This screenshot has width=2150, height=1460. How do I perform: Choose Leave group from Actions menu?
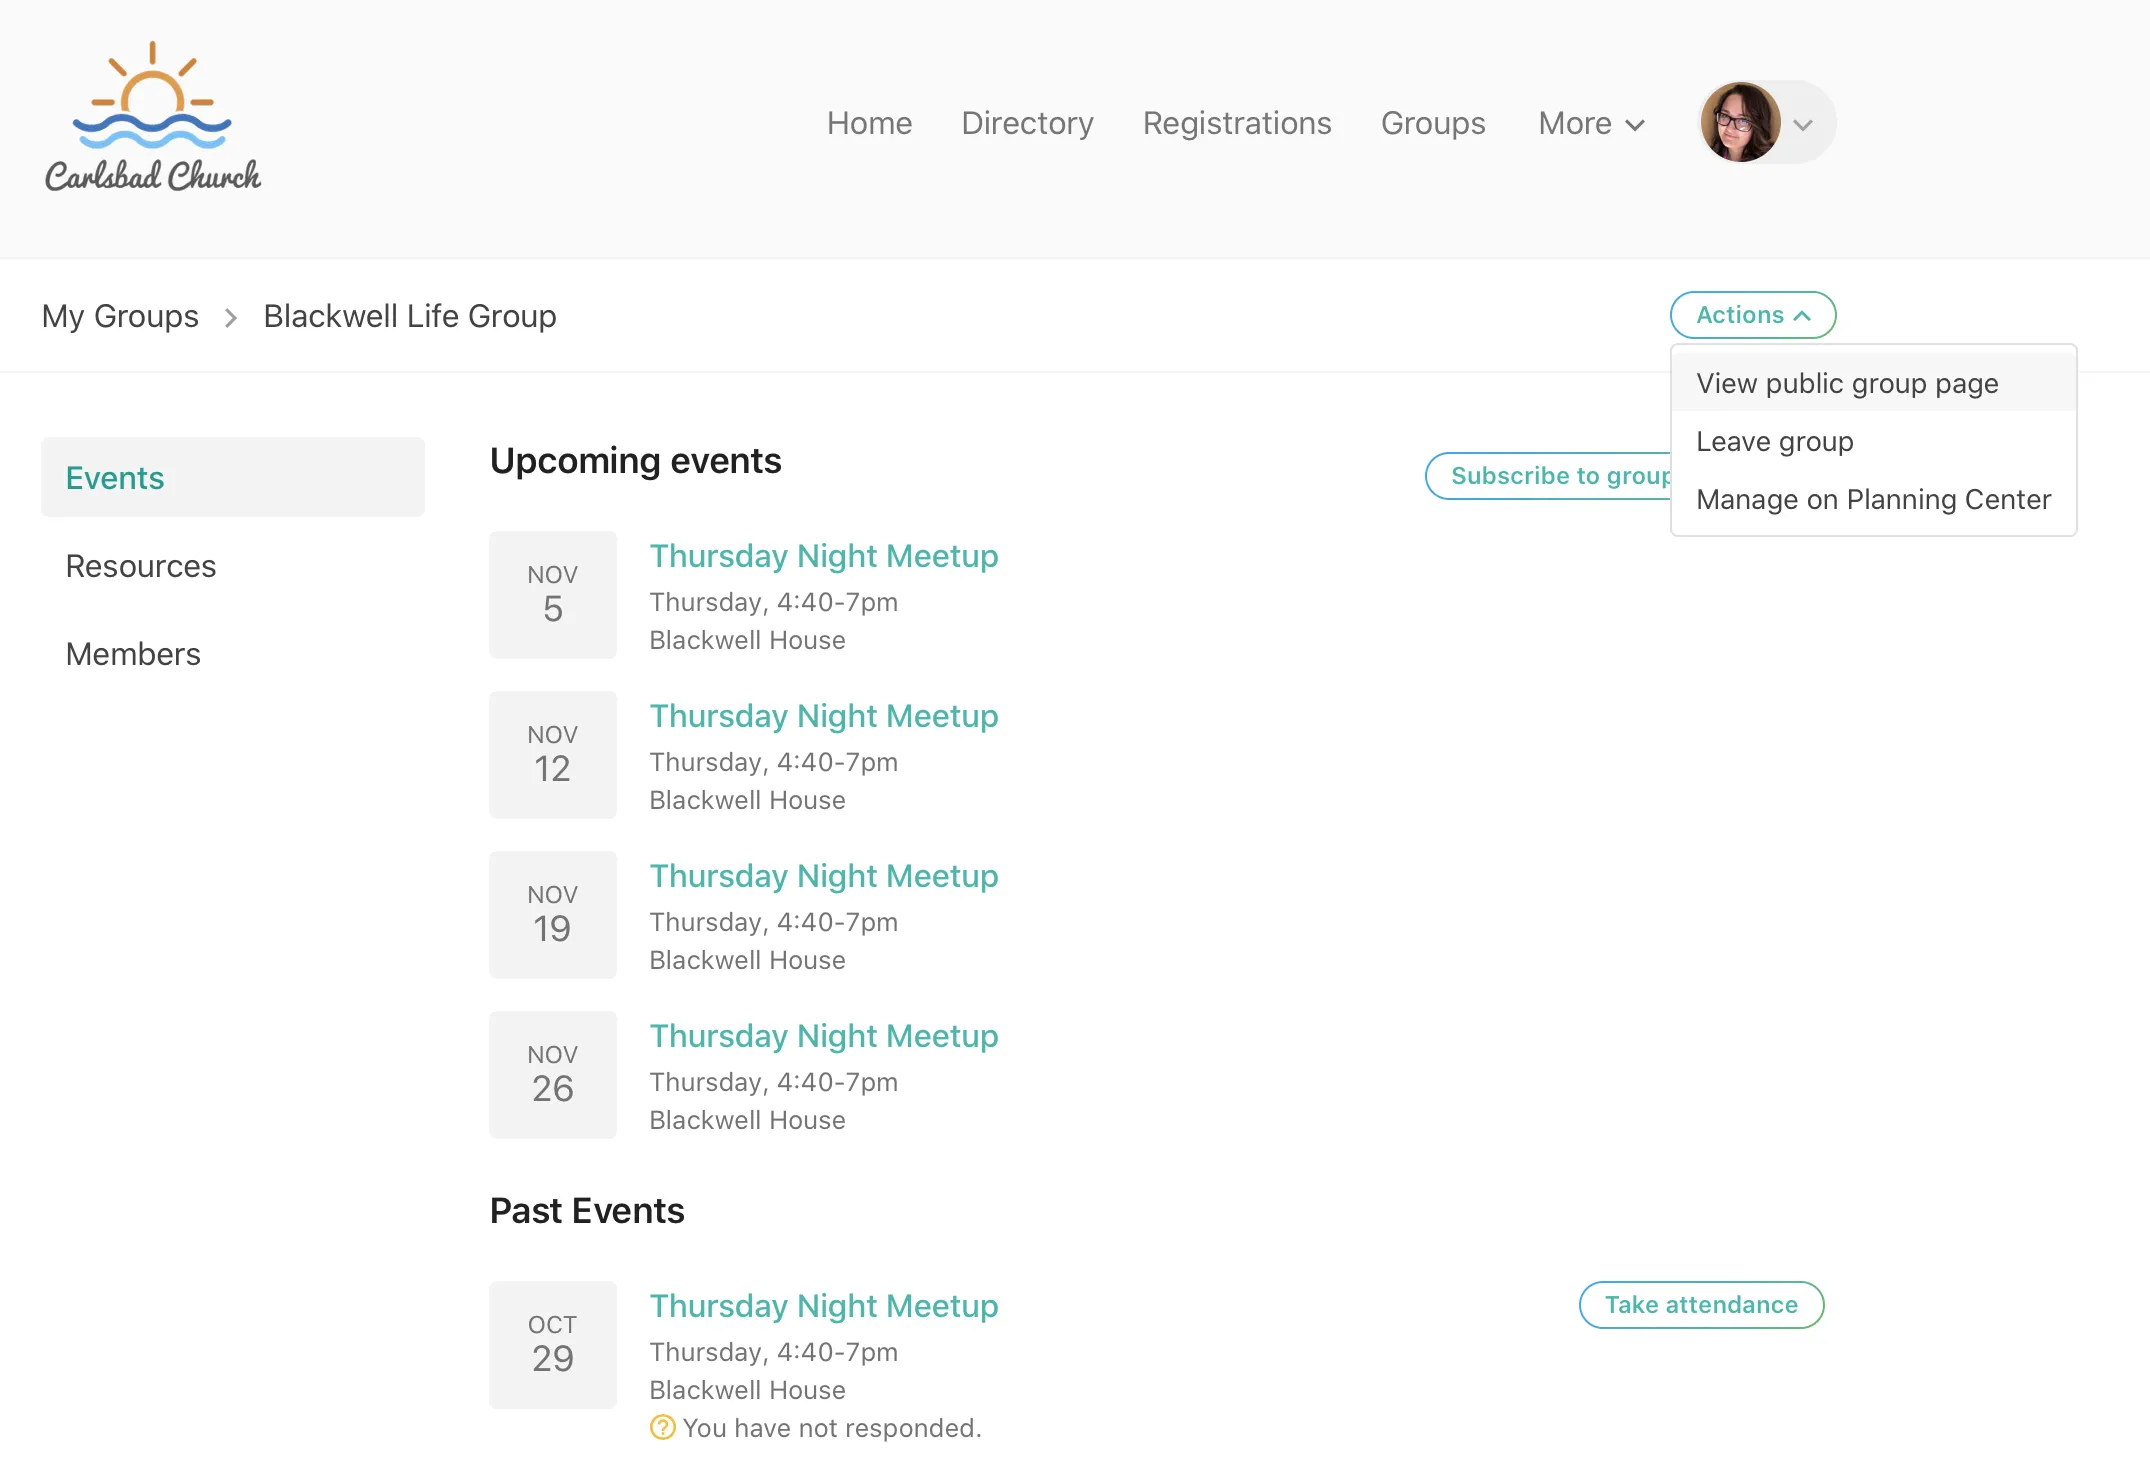point(1774,441)
